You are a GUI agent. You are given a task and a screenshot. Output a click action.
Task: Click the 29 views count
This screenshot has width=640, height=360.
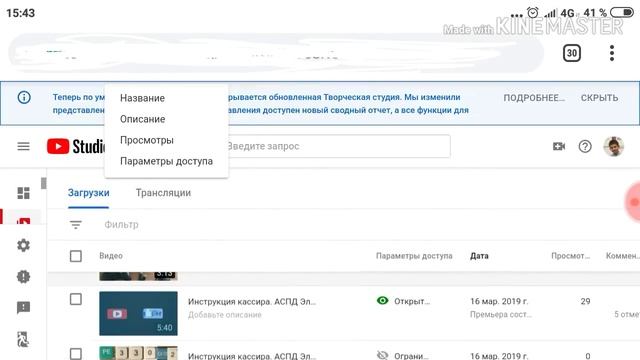coord(585,301)
